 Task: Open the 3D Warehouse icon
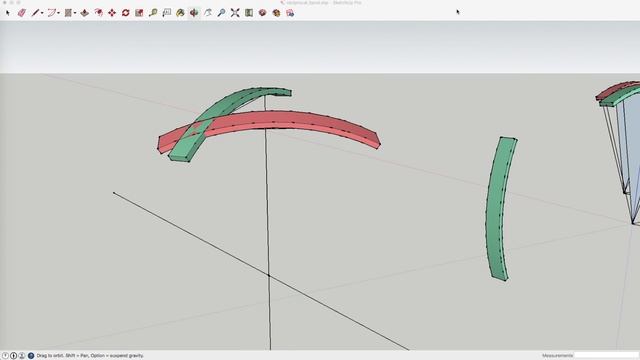pos(249,13)
